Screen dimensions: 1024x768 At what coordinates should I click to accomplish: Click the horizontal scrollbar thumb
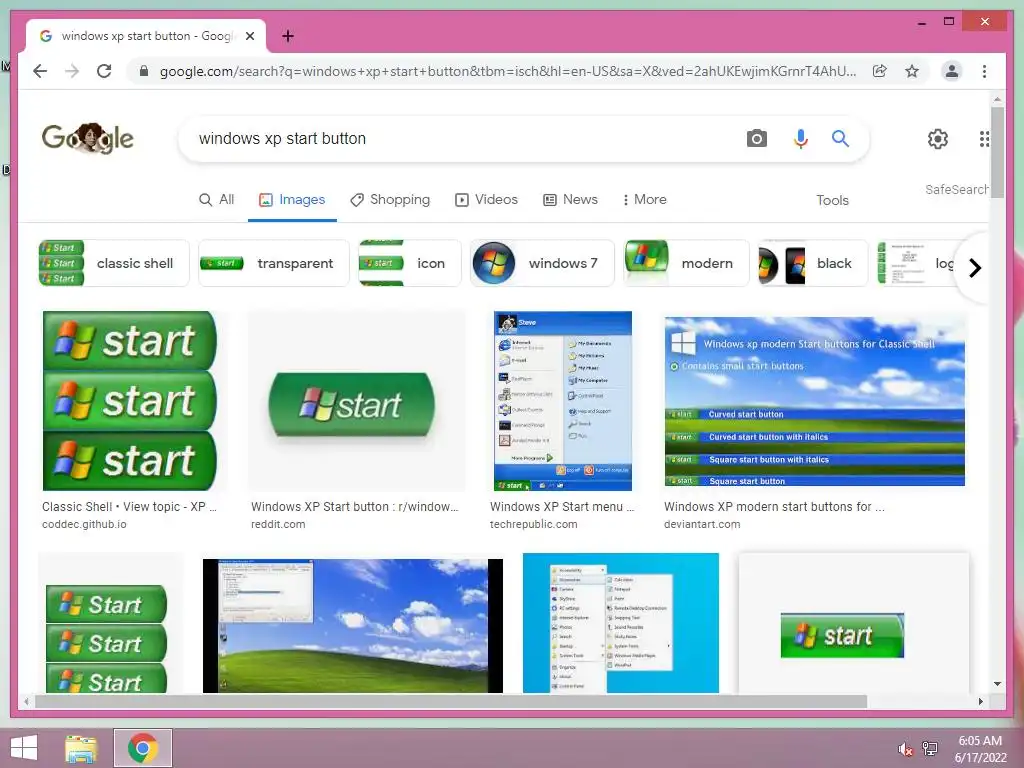click(451, 701)
